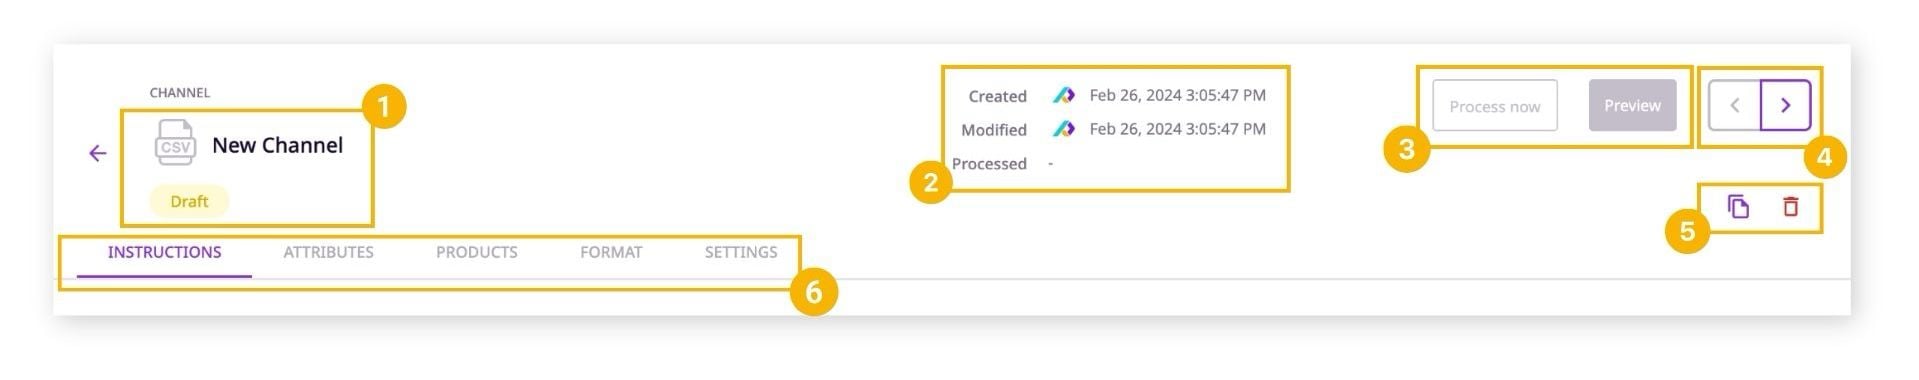The width and height of the screenshot is (1919, 380).
Task: Delete the channel using the trash icon
Action: click(1790, 207)
